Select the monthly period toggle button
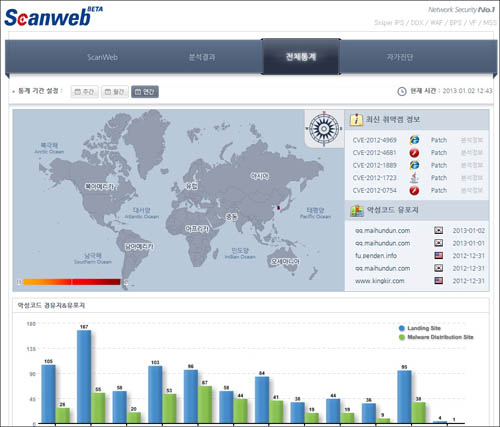 115,92
